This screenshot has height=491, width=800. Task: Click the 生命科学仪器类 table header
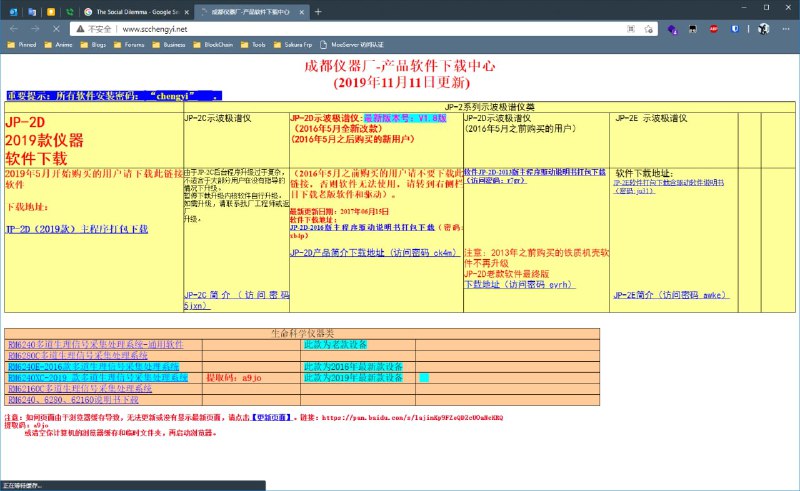coord(302,333)
